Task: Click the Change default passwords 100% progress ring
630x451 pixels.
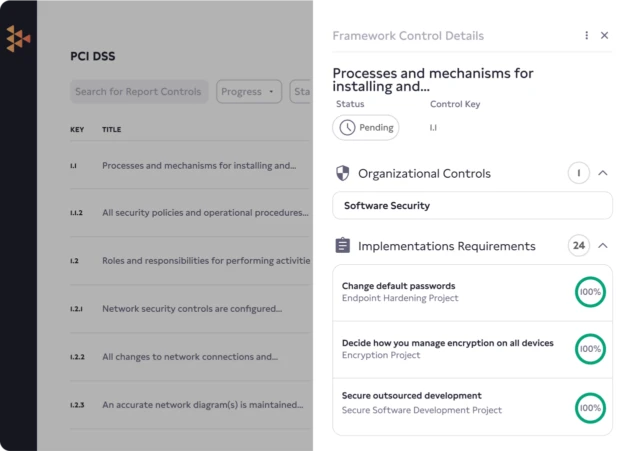Action: point(590,292)
